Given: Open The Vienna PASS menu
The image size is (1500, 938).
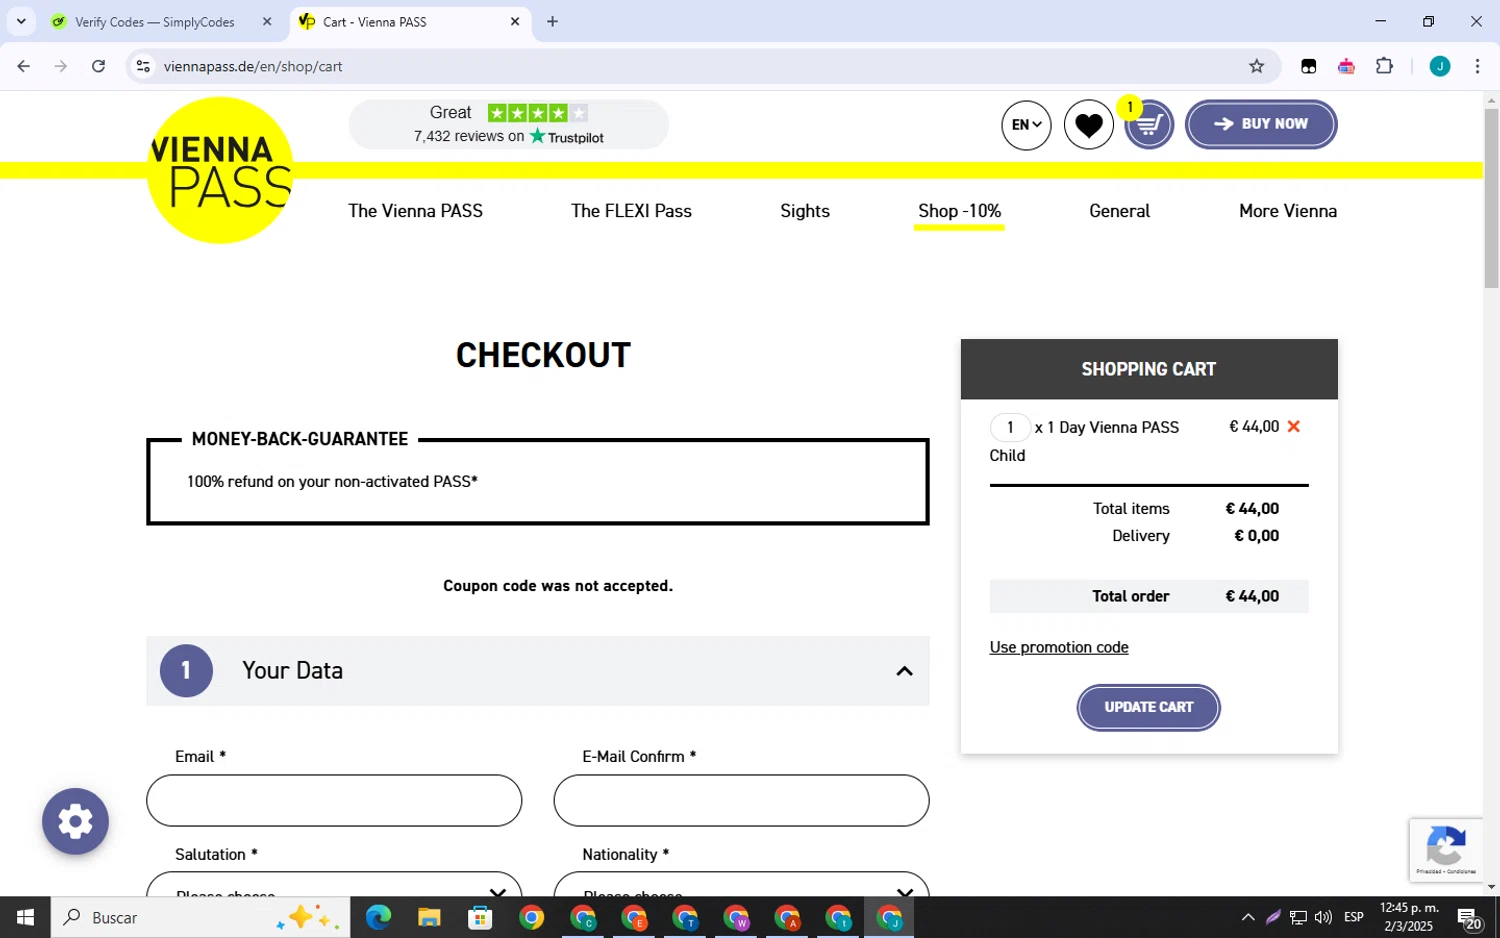Looking at the screenshot, I should [415, 211].
